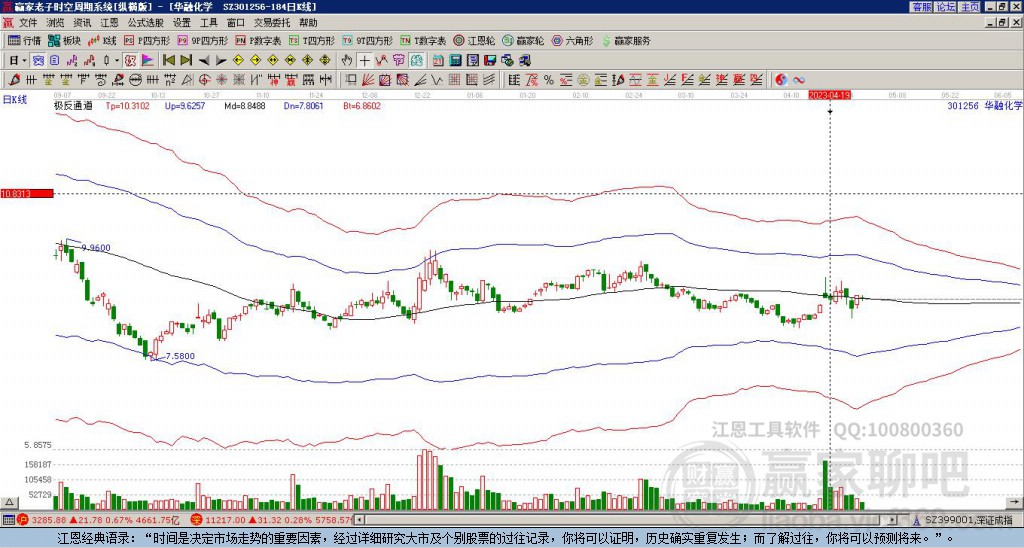This screenshot has width=1024, height=548.
Task: Open the 9T四方形 tool
Action: click(367, 40)
